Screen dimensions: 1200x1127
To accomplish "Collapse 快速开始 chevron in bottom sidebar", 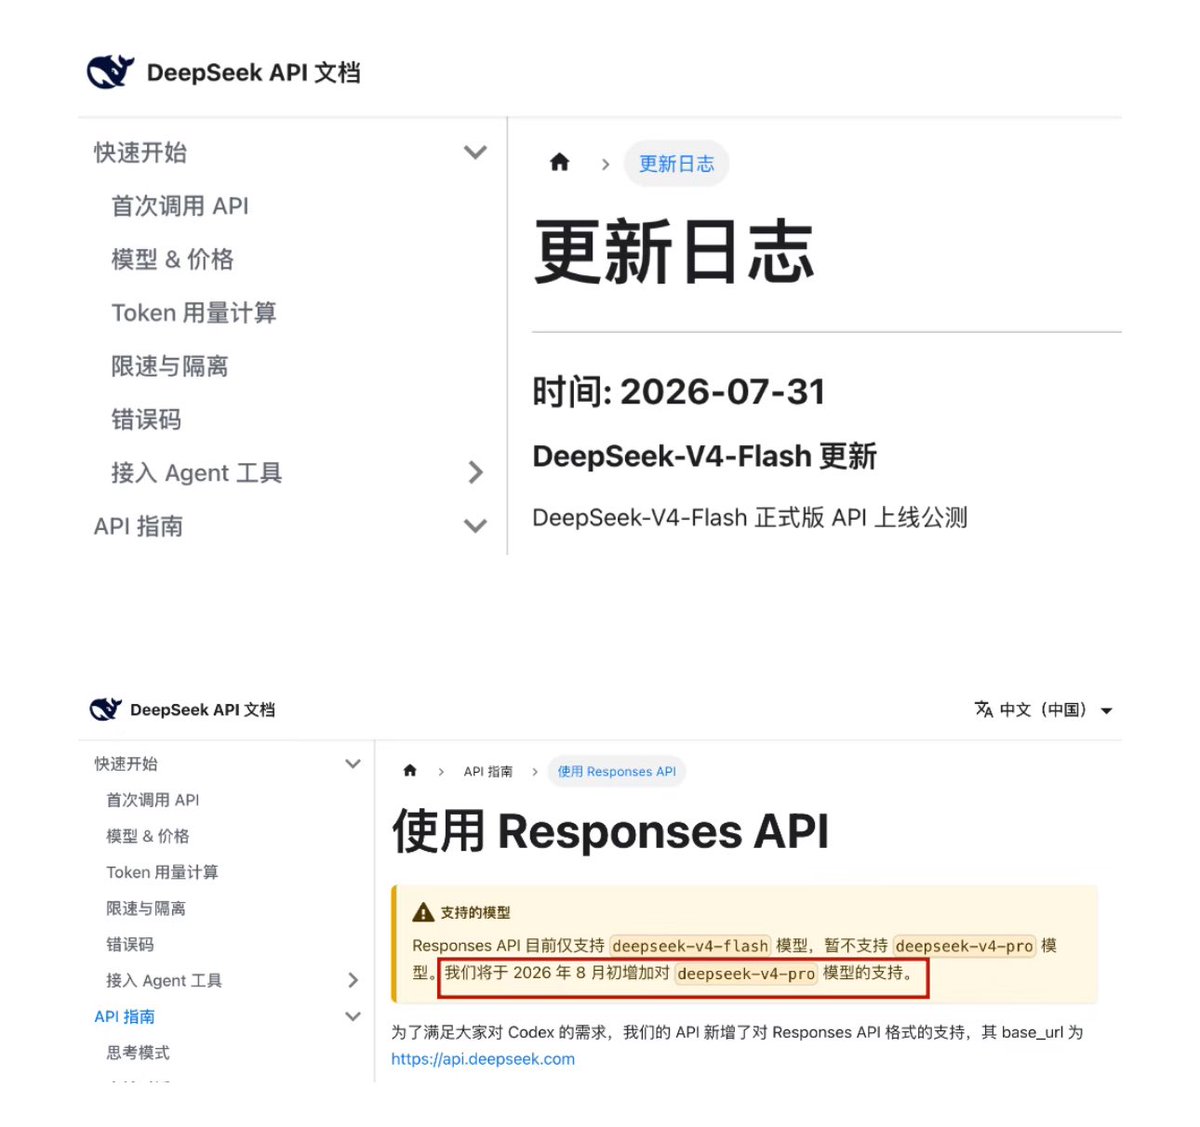I will (353, 763).
